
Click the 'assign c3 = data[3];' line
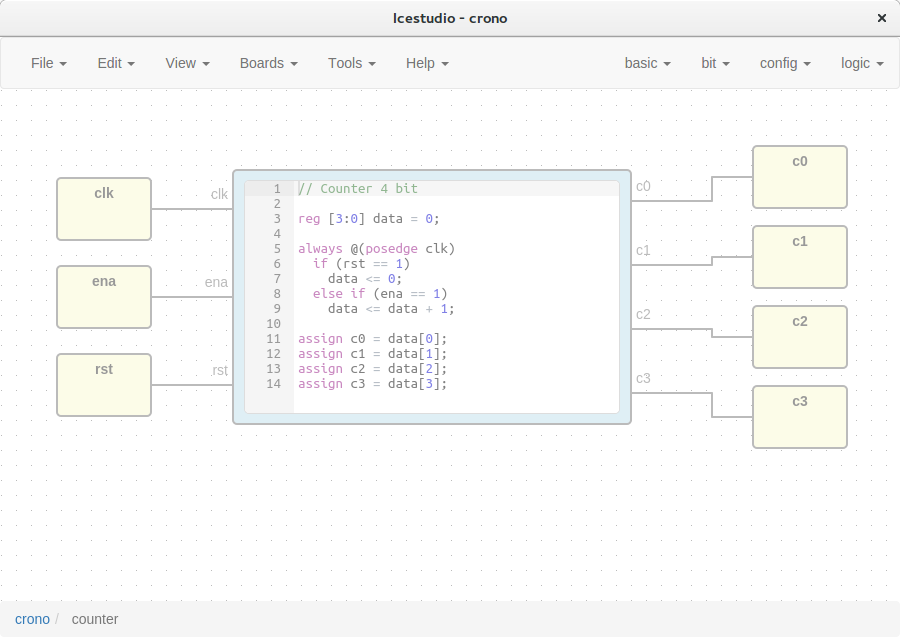tap(373, 383)
